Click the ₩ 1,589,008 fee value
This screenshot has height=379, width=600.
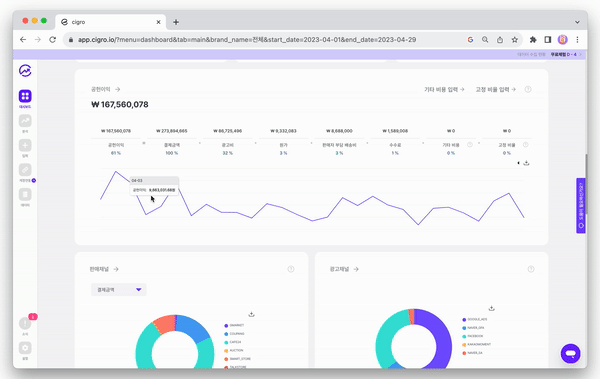[x=395, y=131]
